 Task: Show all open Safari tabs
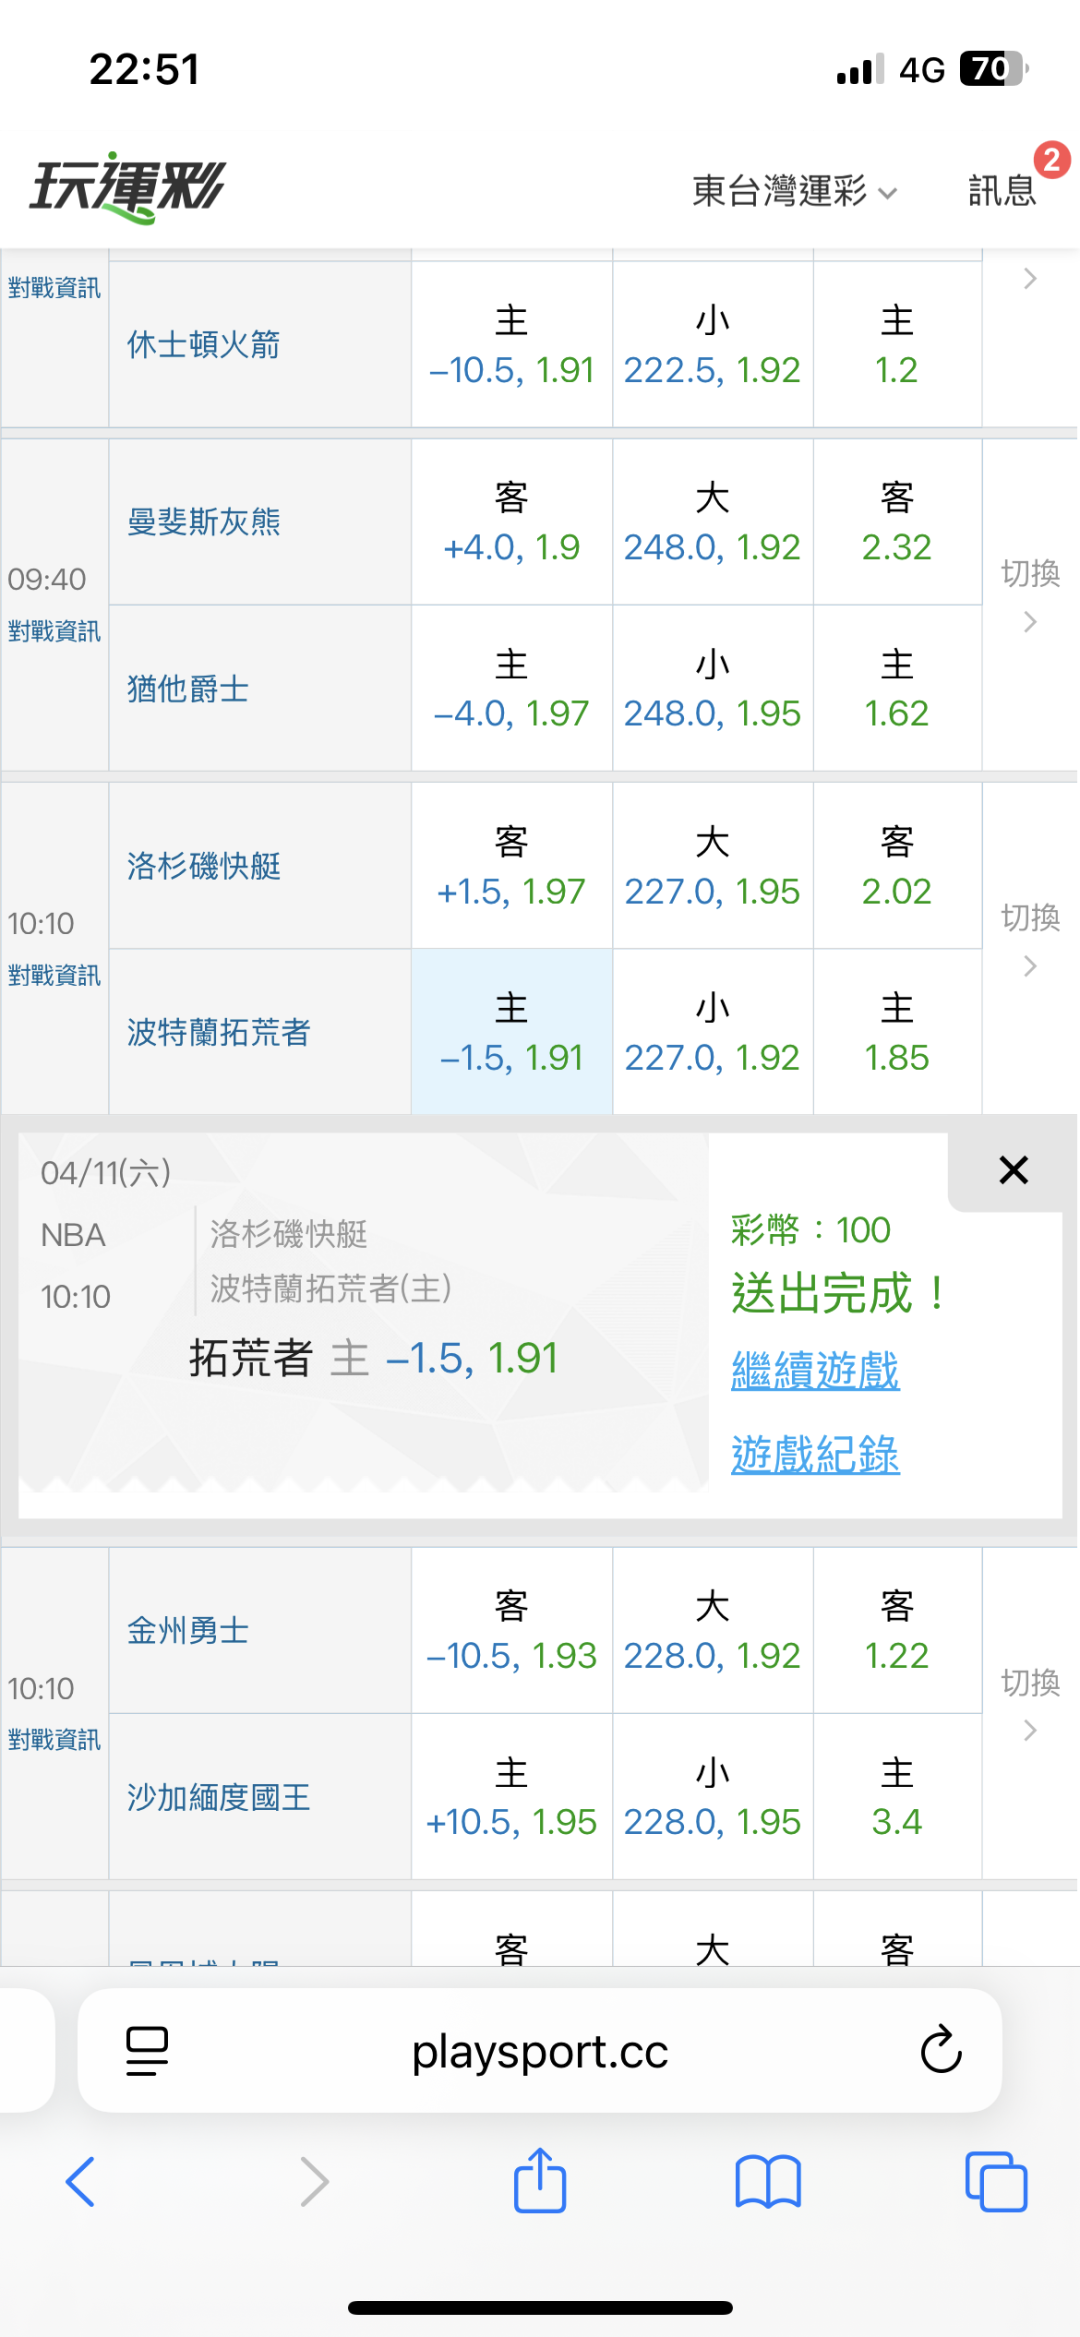995,2180
